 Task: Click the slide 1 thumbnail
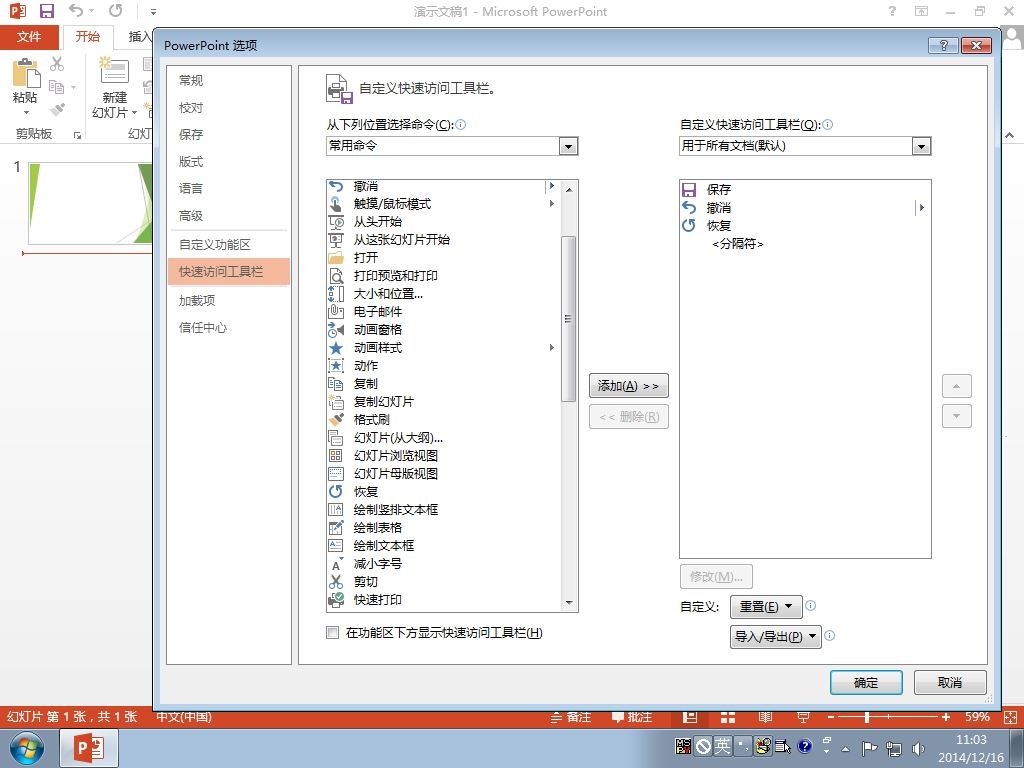(90, 203)
